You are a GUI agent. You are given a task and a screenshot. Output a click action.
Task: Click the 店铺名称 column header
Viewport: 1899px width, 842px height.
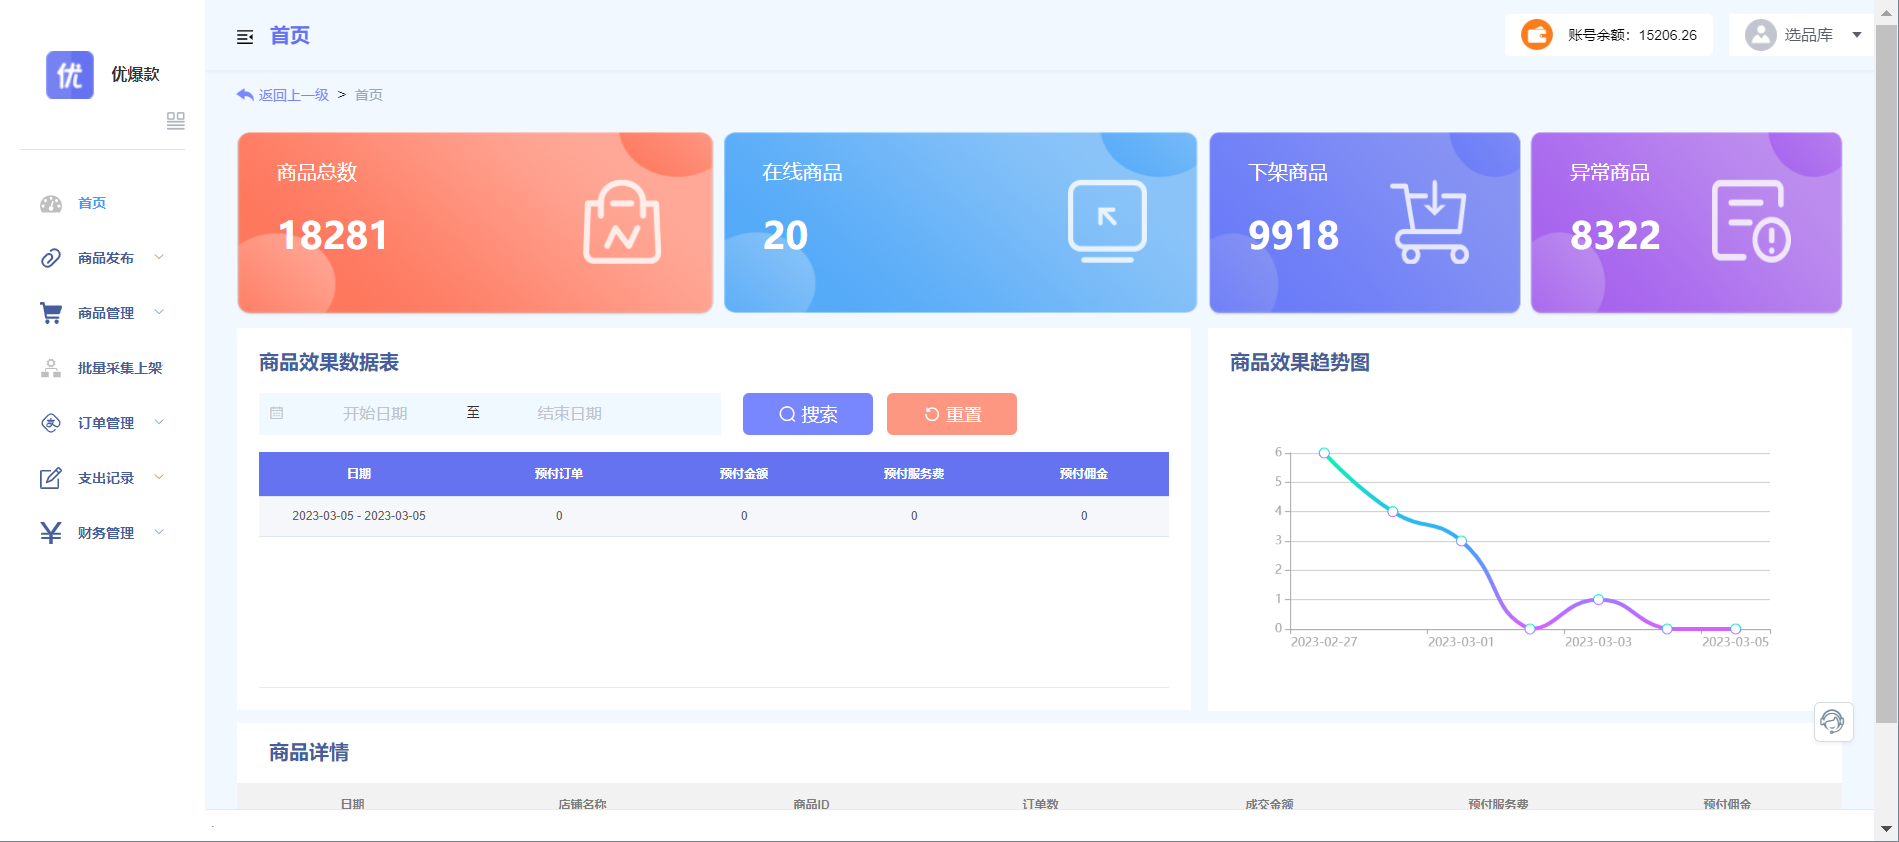point(582,804)
